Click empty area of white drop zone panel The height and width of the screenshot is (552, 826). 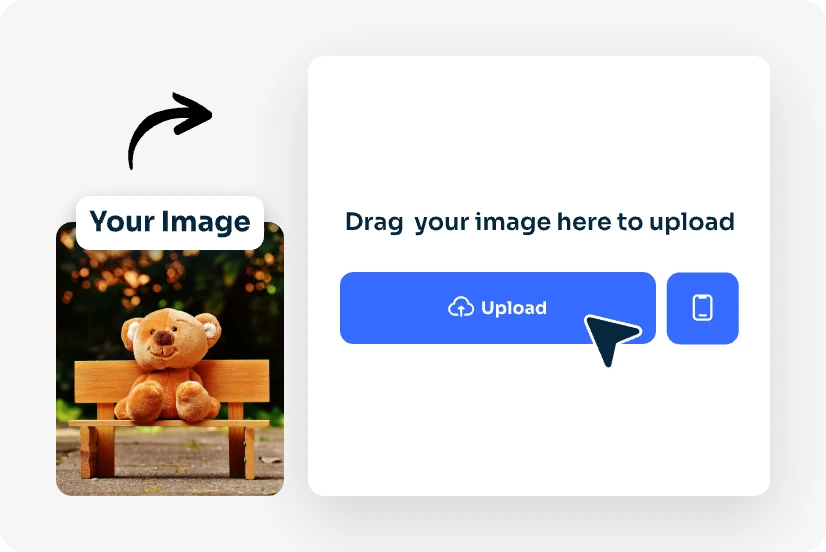click(x=538, y=132)
